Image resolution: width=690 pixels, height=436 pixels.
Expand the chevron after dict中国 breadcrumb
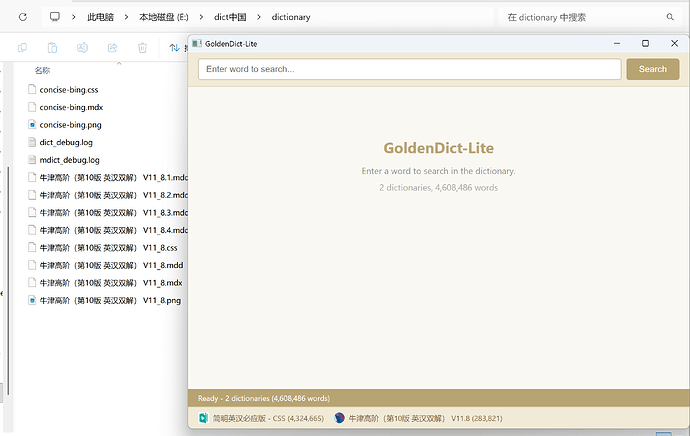click(259, 17)
